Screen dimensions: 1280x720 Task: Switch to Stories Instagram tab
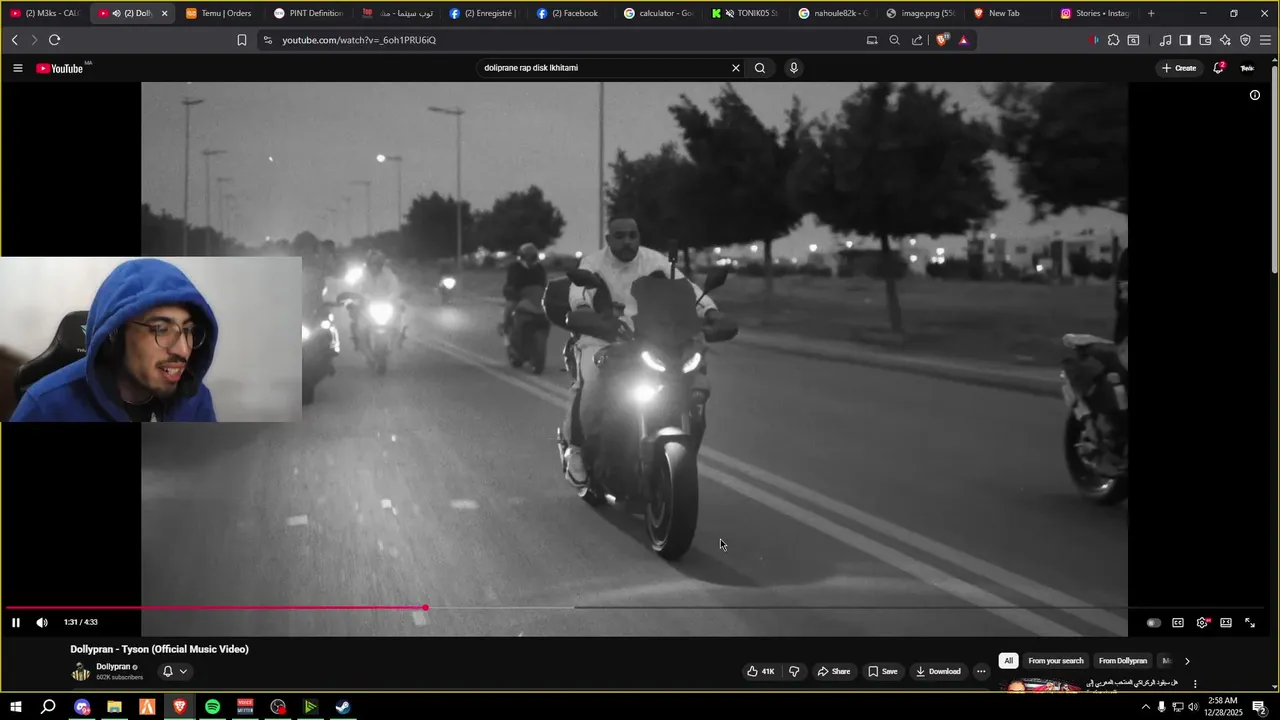pos(1094,13)
